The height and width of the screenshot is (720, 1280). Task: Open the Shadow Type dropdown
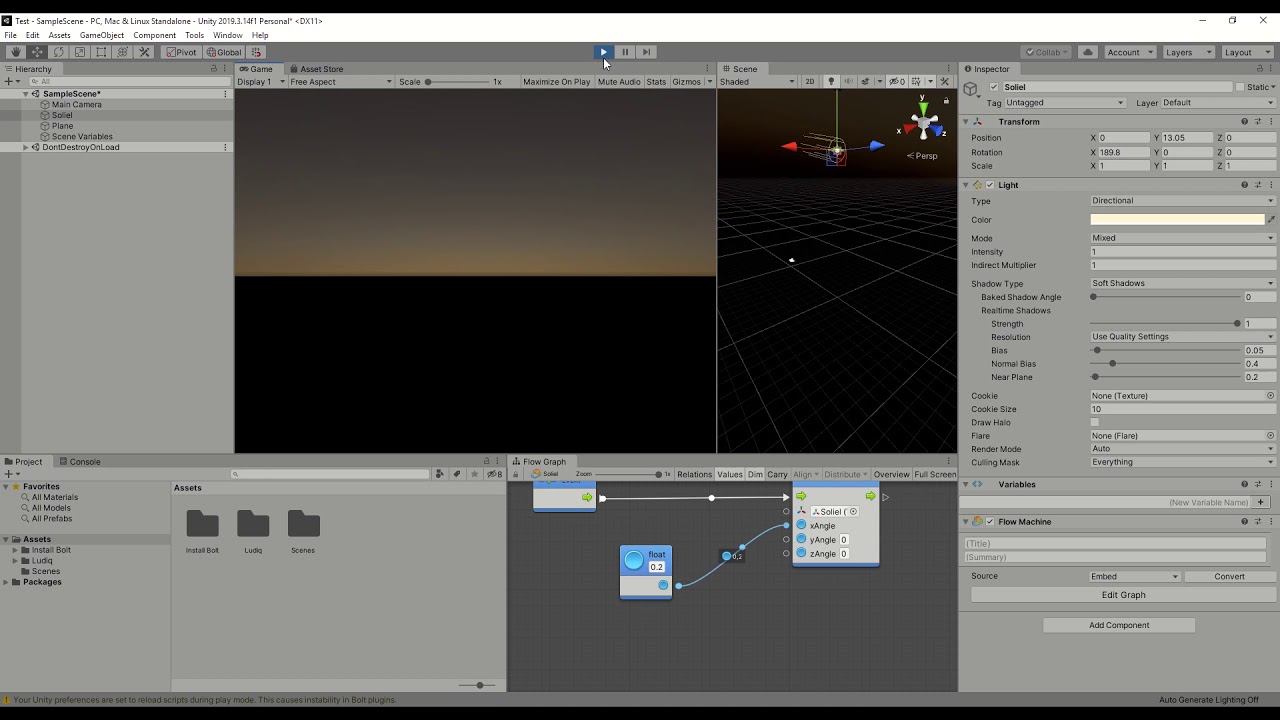tap(1183, 284)
